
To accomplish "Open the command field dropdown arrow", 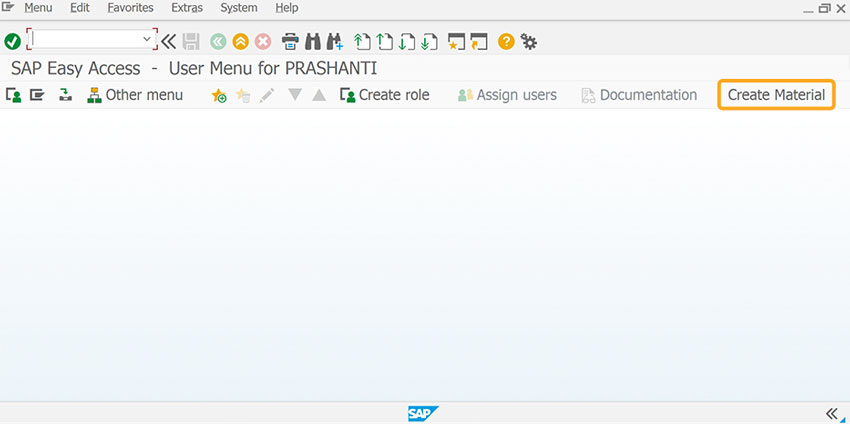I will pyautogui.click(x=146, y=39).
